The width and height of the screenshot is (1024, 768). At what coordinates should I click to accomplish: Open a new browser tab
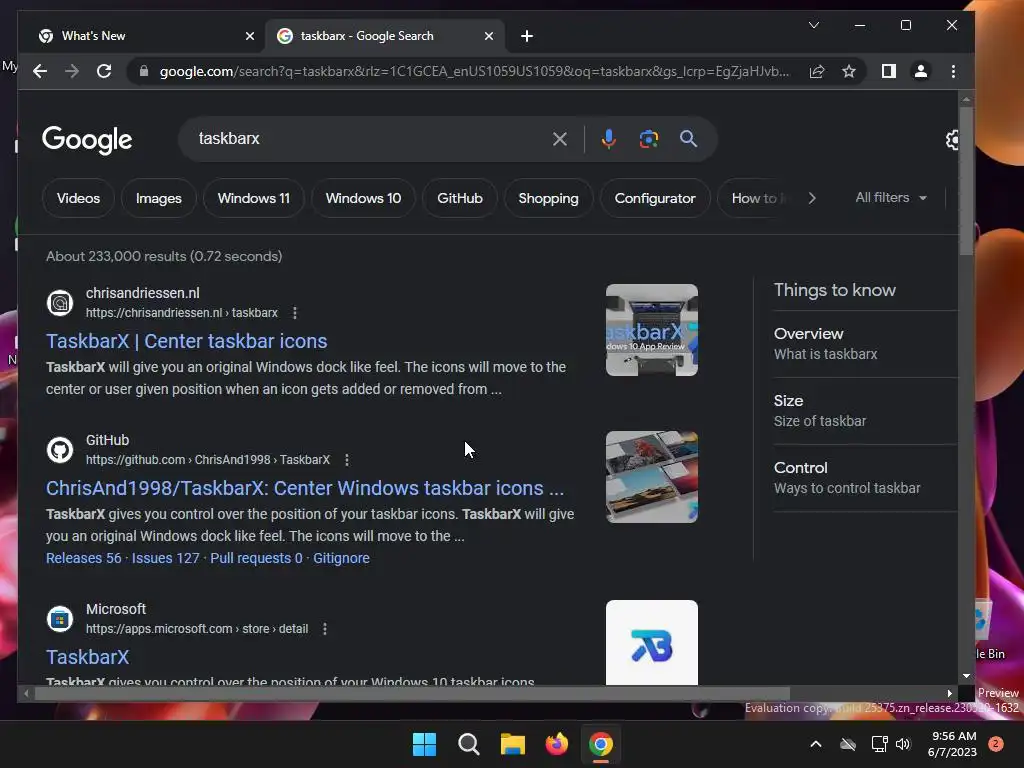coord(527,36)
